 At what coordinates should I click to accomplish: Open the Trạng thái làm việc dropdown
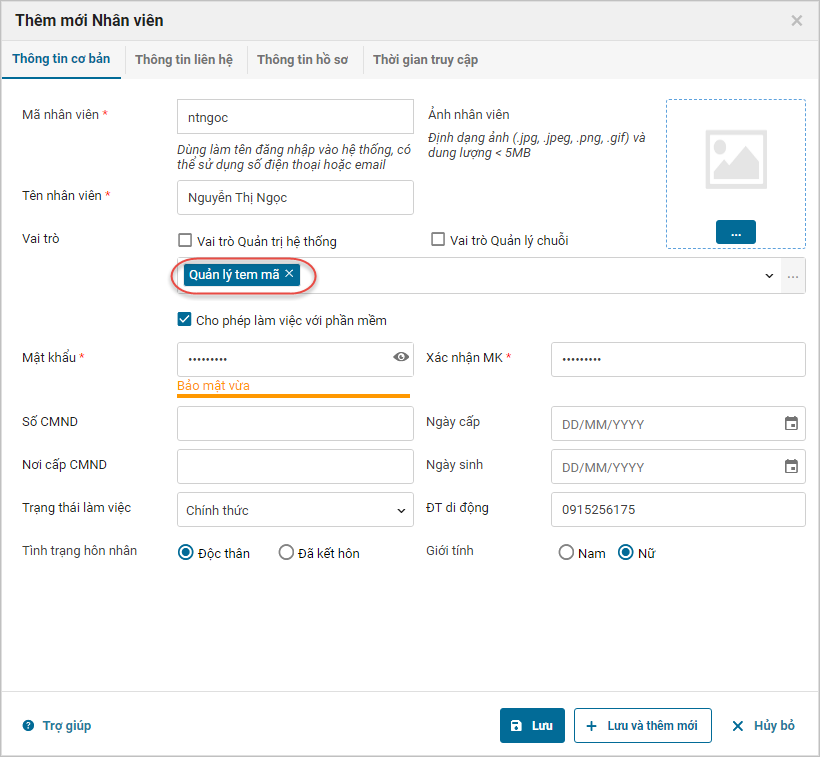(x=294, y=510)
